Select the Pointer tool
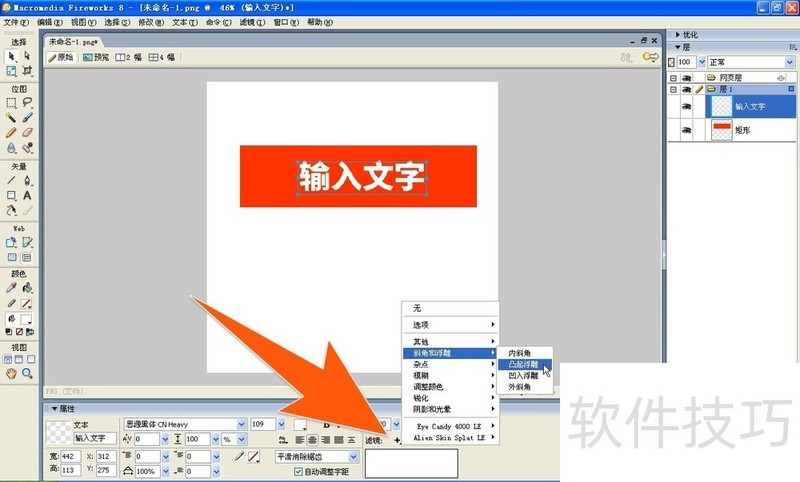The image size is (800, 482). click(11, 55)
